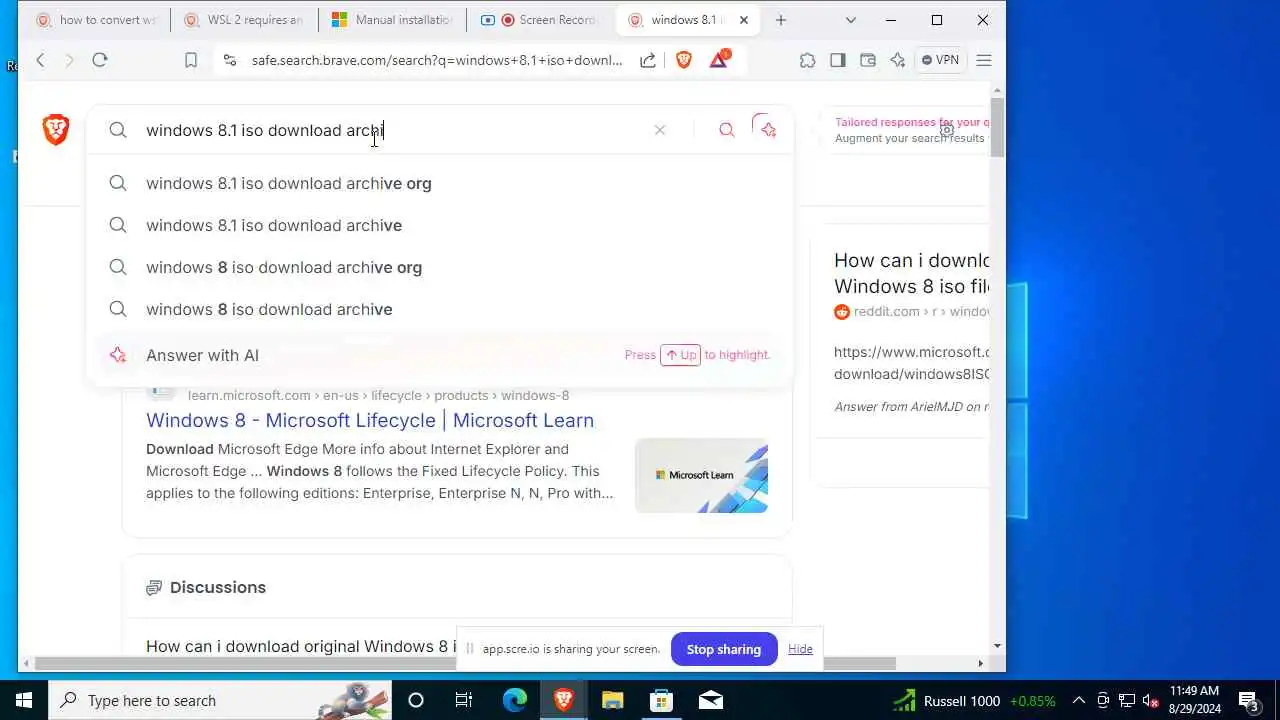Image resolution: width=1280 pixels, height=720 pixels.
Task: Open Brave Wallet icon
Action: 868,60
